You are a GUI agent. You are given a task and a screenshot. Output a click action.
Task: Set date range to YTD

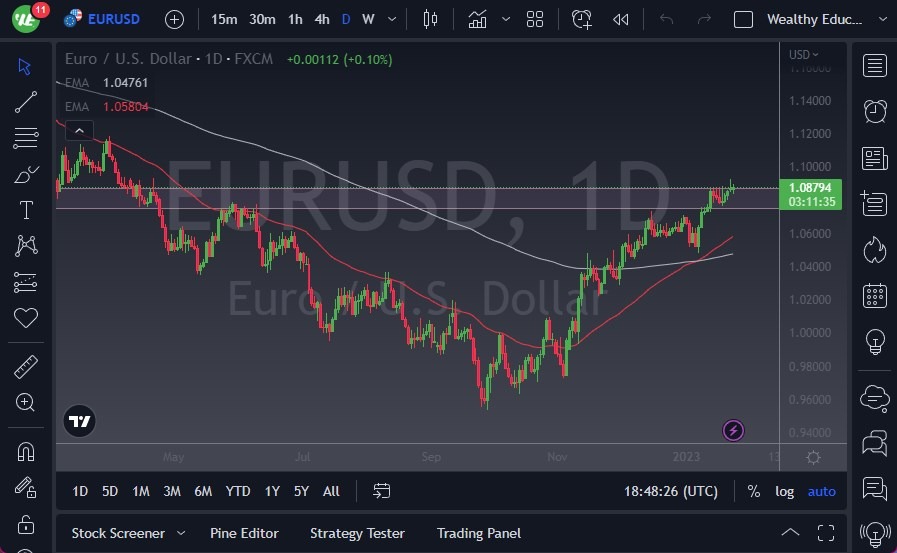point(237,491)
